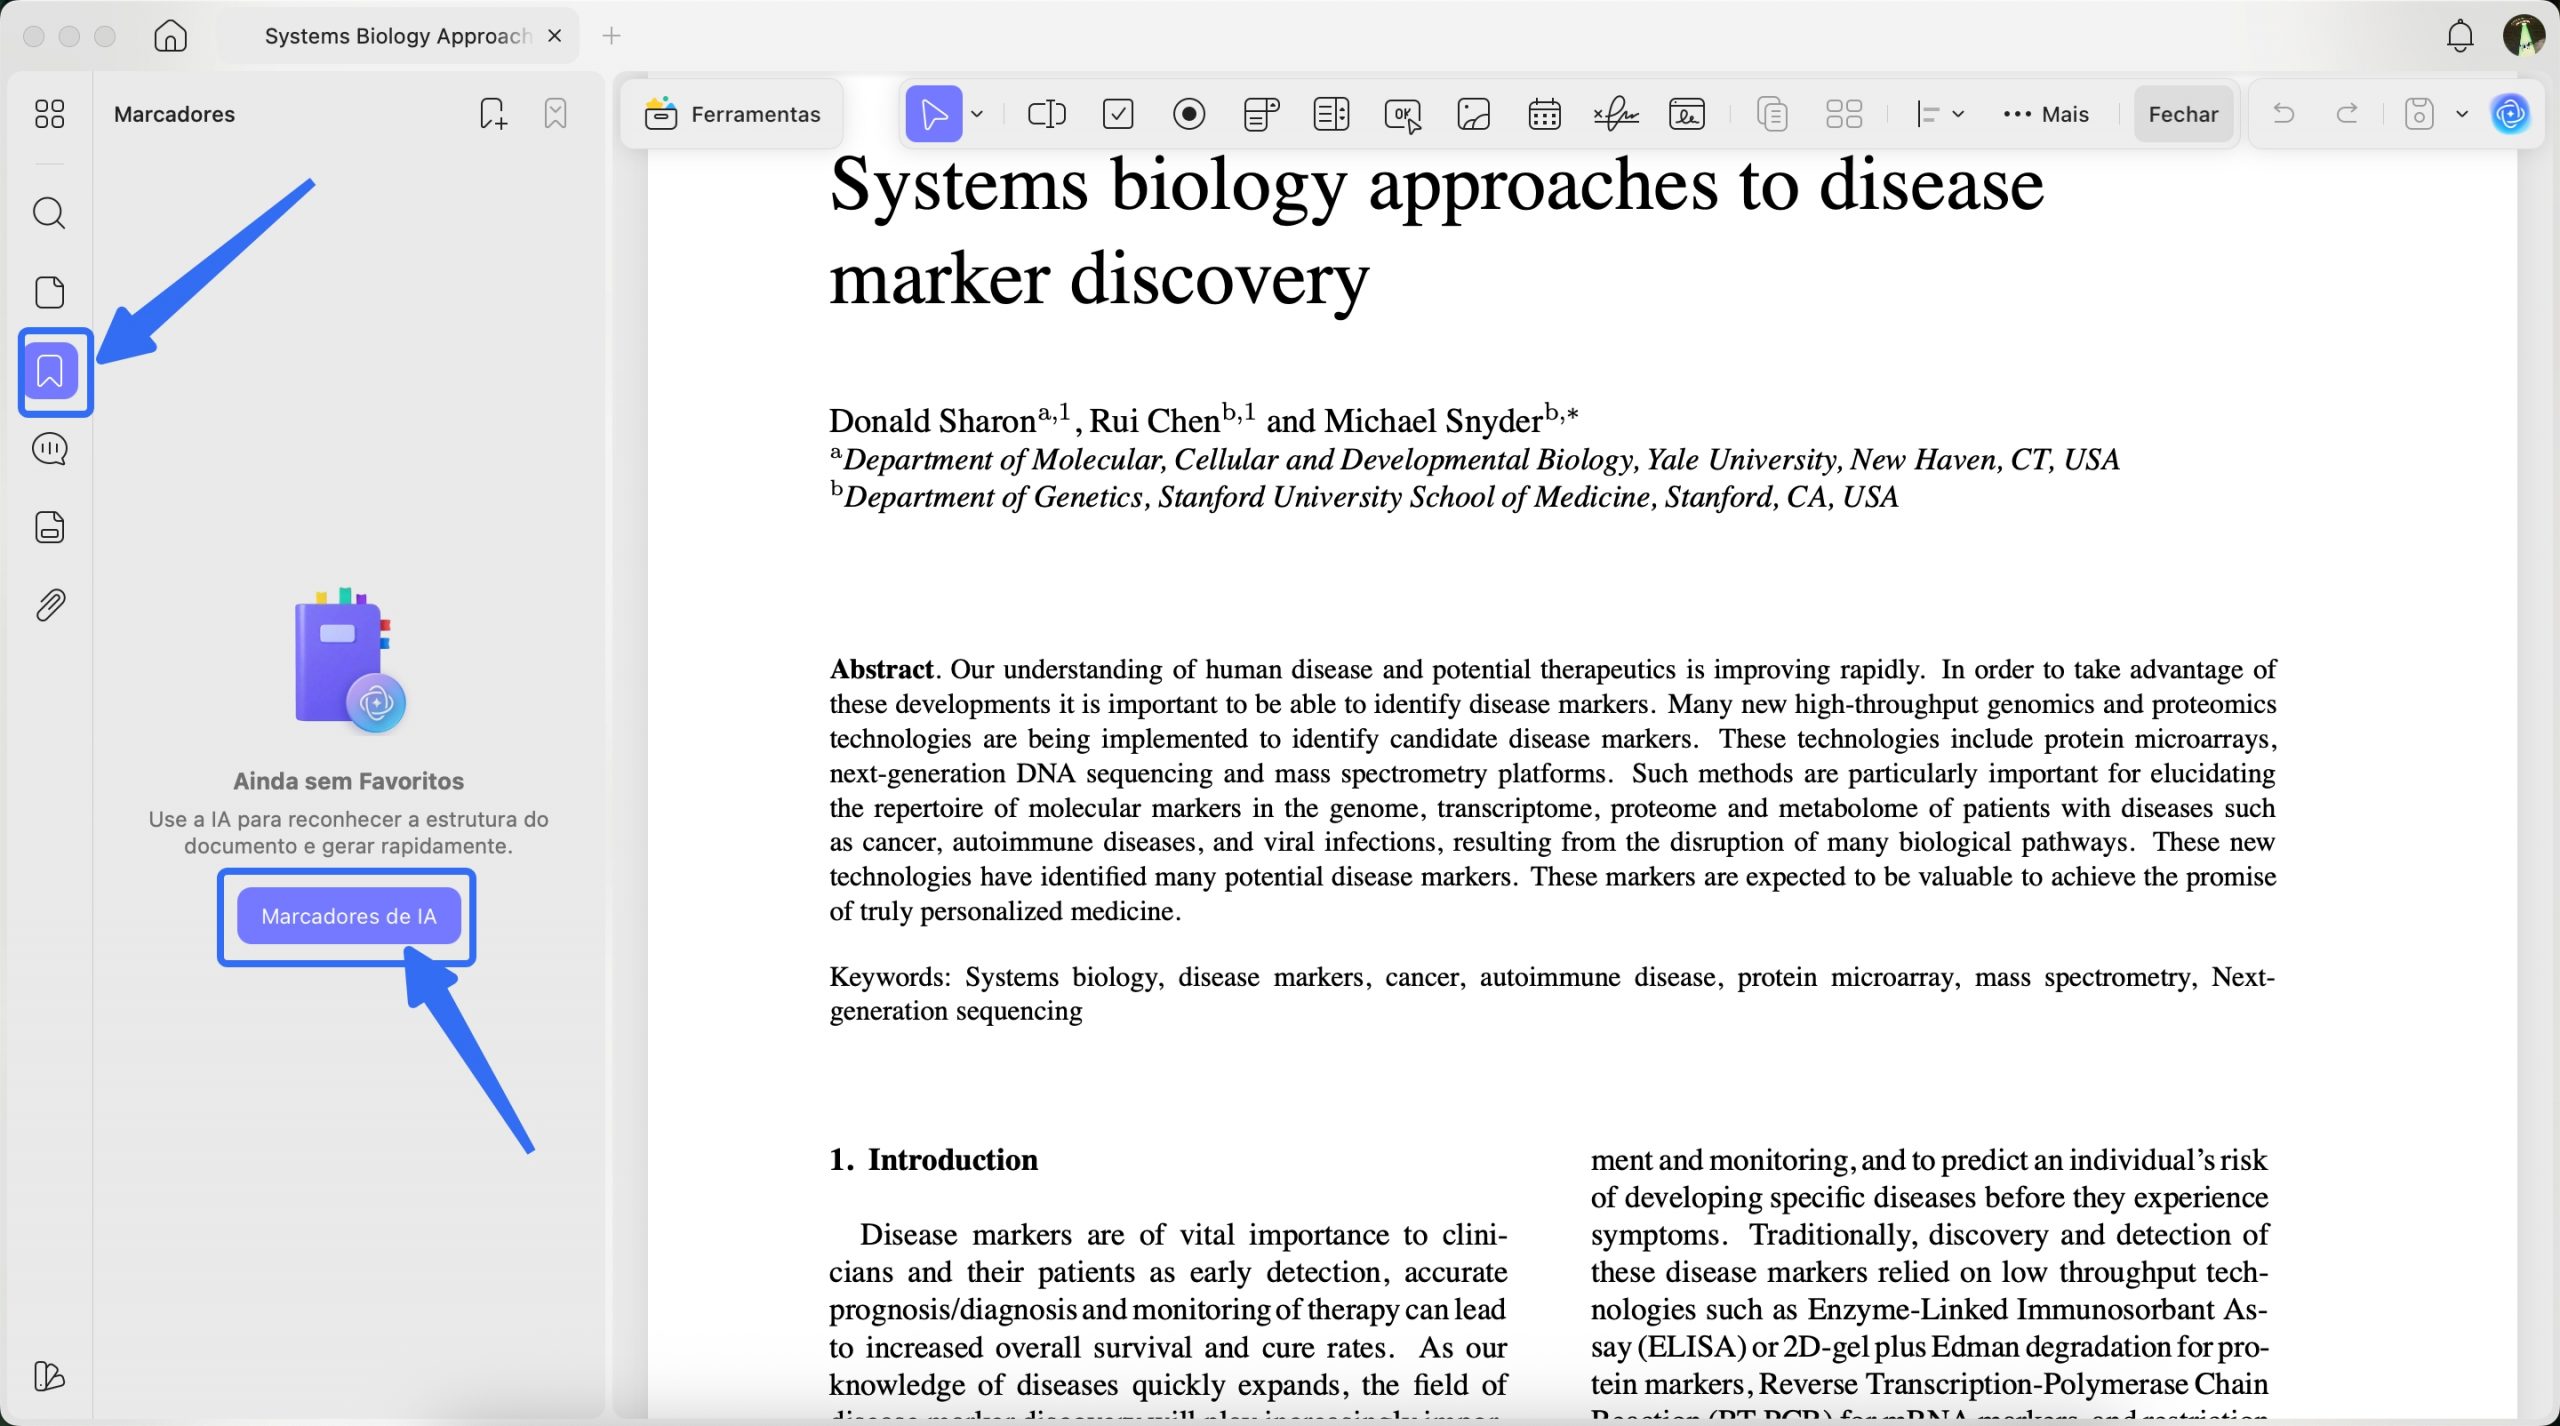Select the signature tool in the toolbar
The image size is (2560, 1426).
1616,113
